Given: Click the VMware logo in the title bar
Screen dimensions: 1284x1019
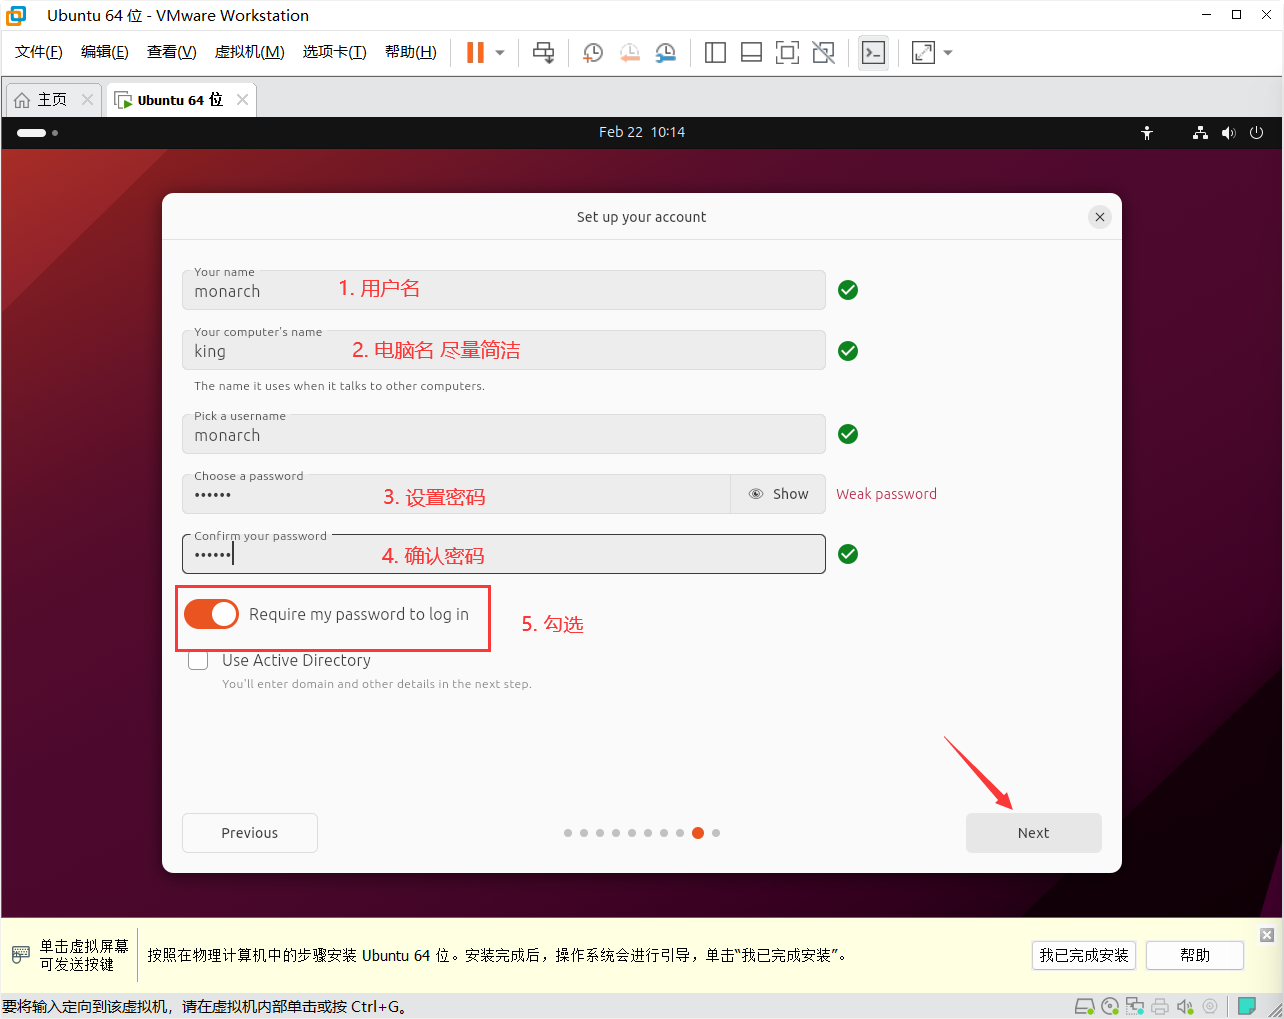Looking at the screenshot, I should tap(16, 15).
